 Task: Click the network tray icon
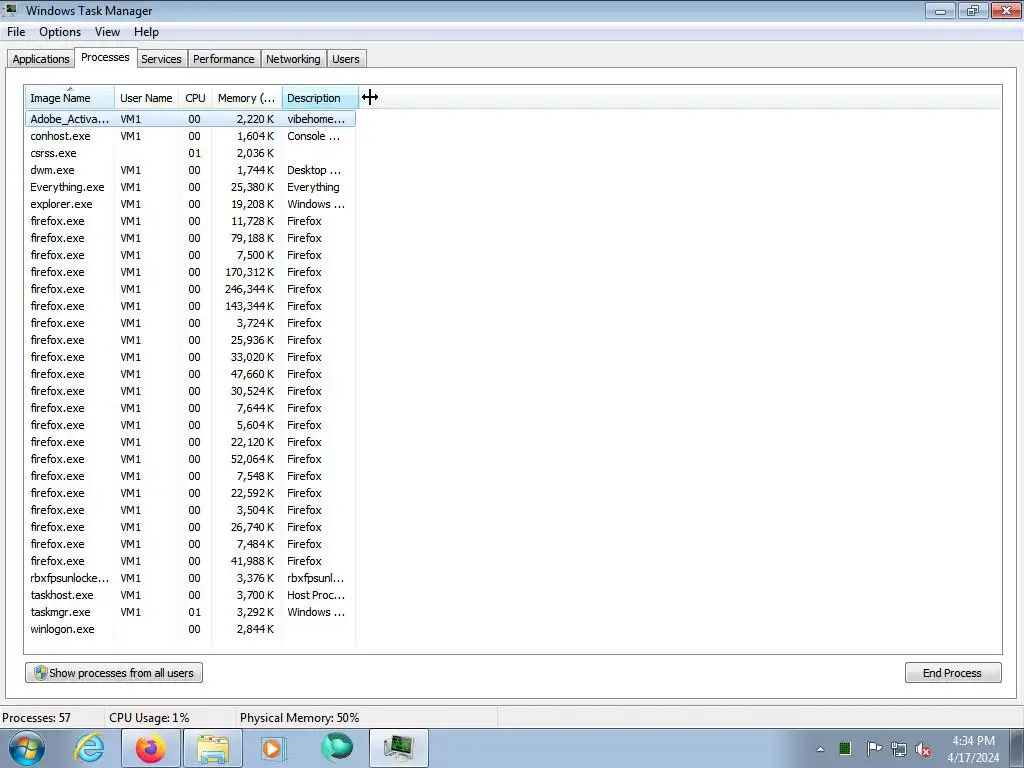(x=899, y=749)
